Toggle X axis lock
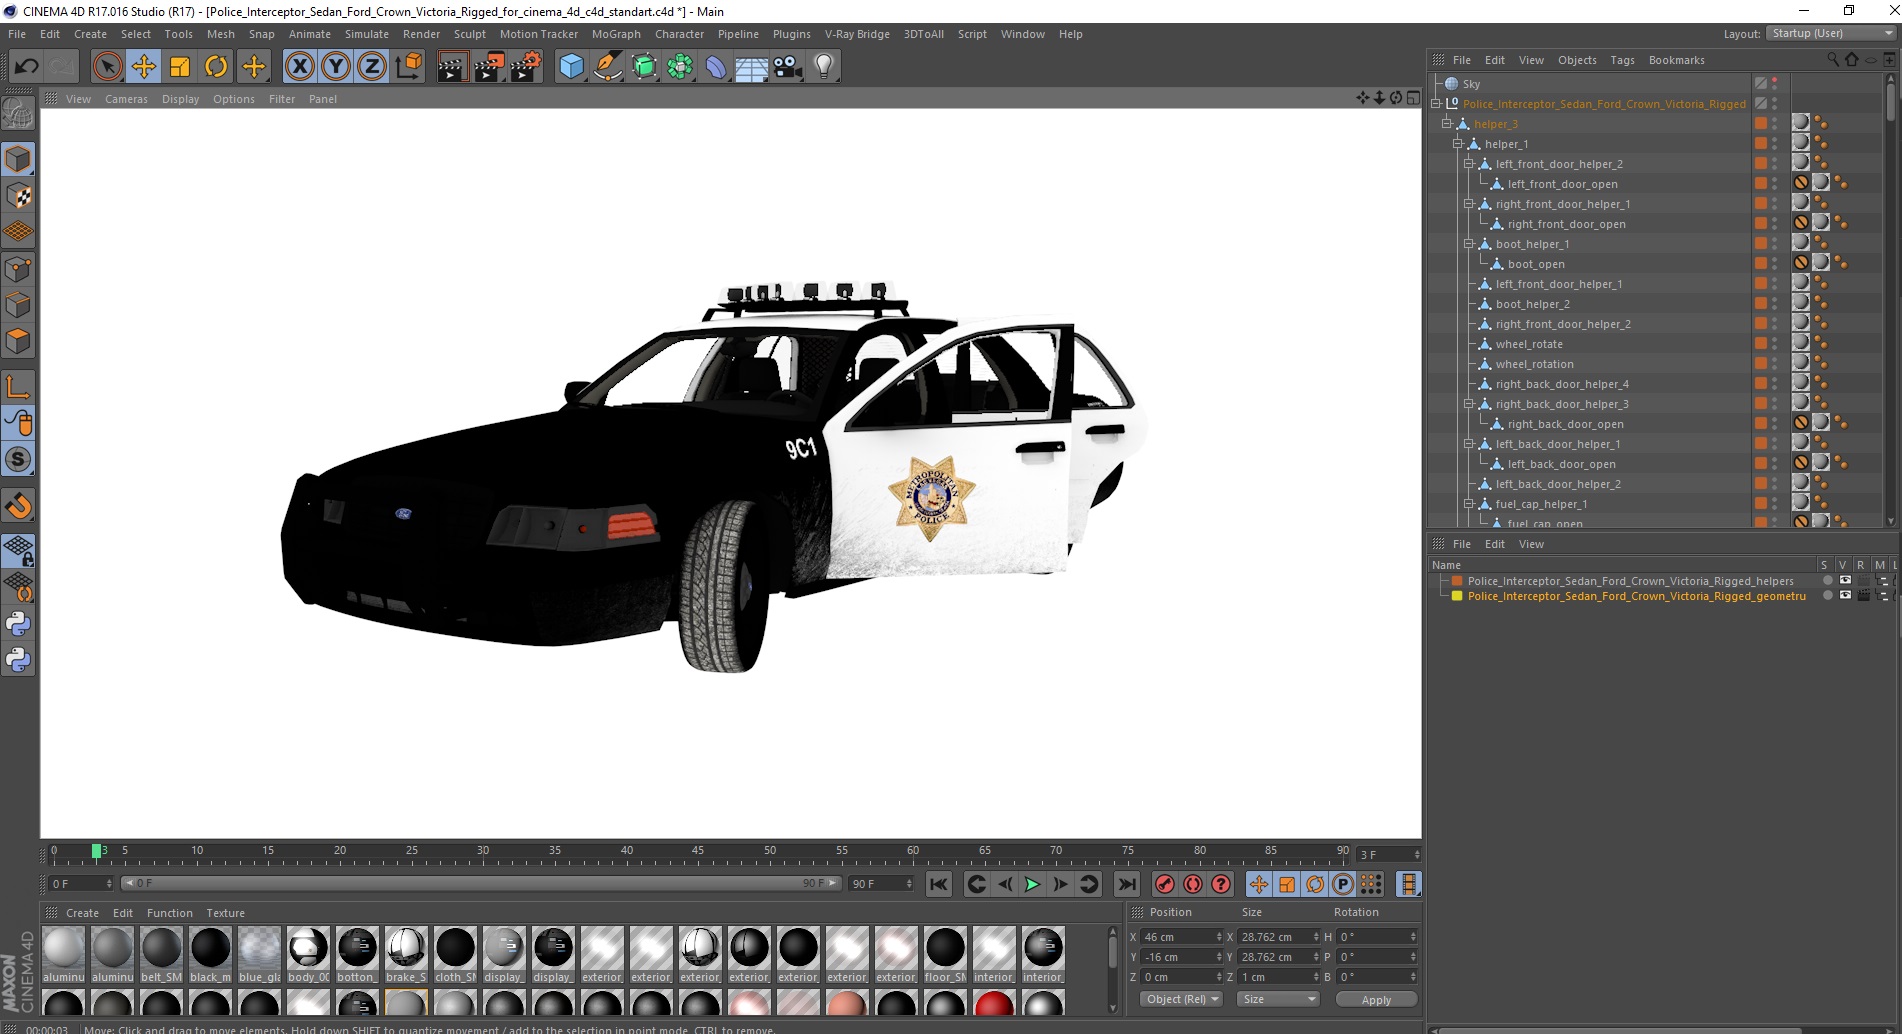The image size is (1902, 1034). [x=299, y=67]
